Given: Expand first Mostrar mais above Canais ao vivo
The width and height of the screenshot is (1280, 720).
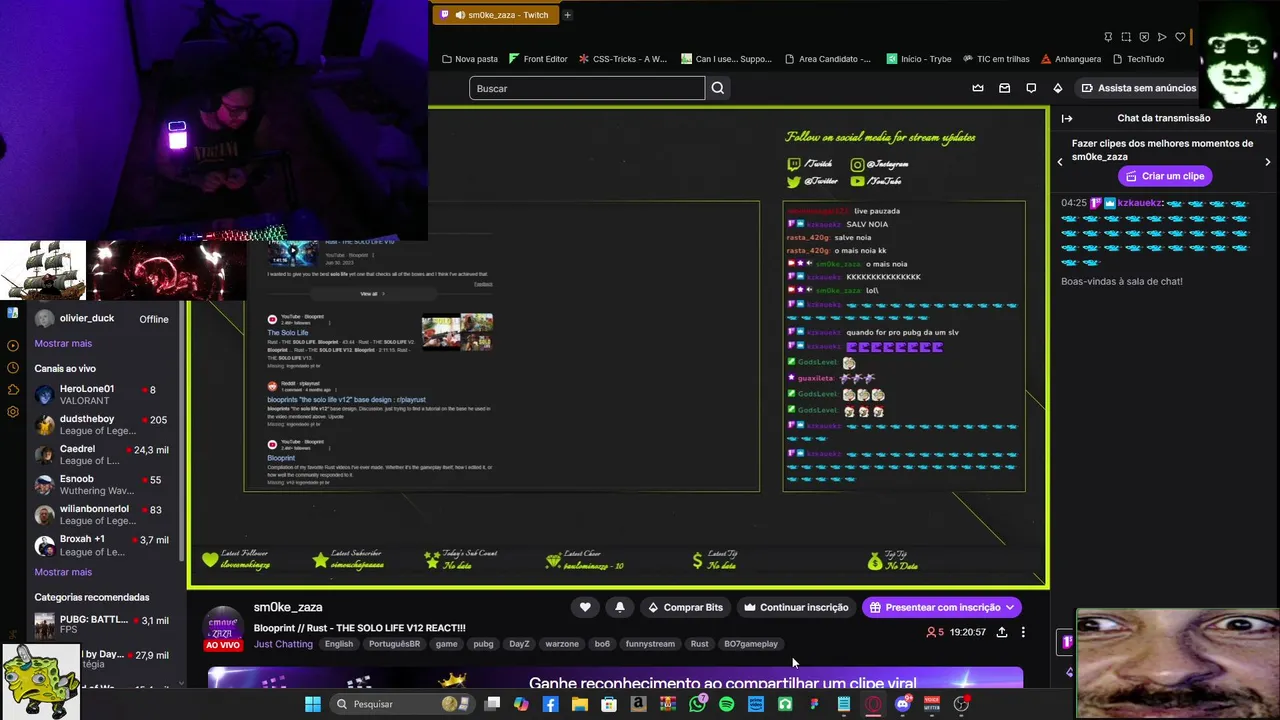Looking at the screenshot, I should tap(63, 343).
